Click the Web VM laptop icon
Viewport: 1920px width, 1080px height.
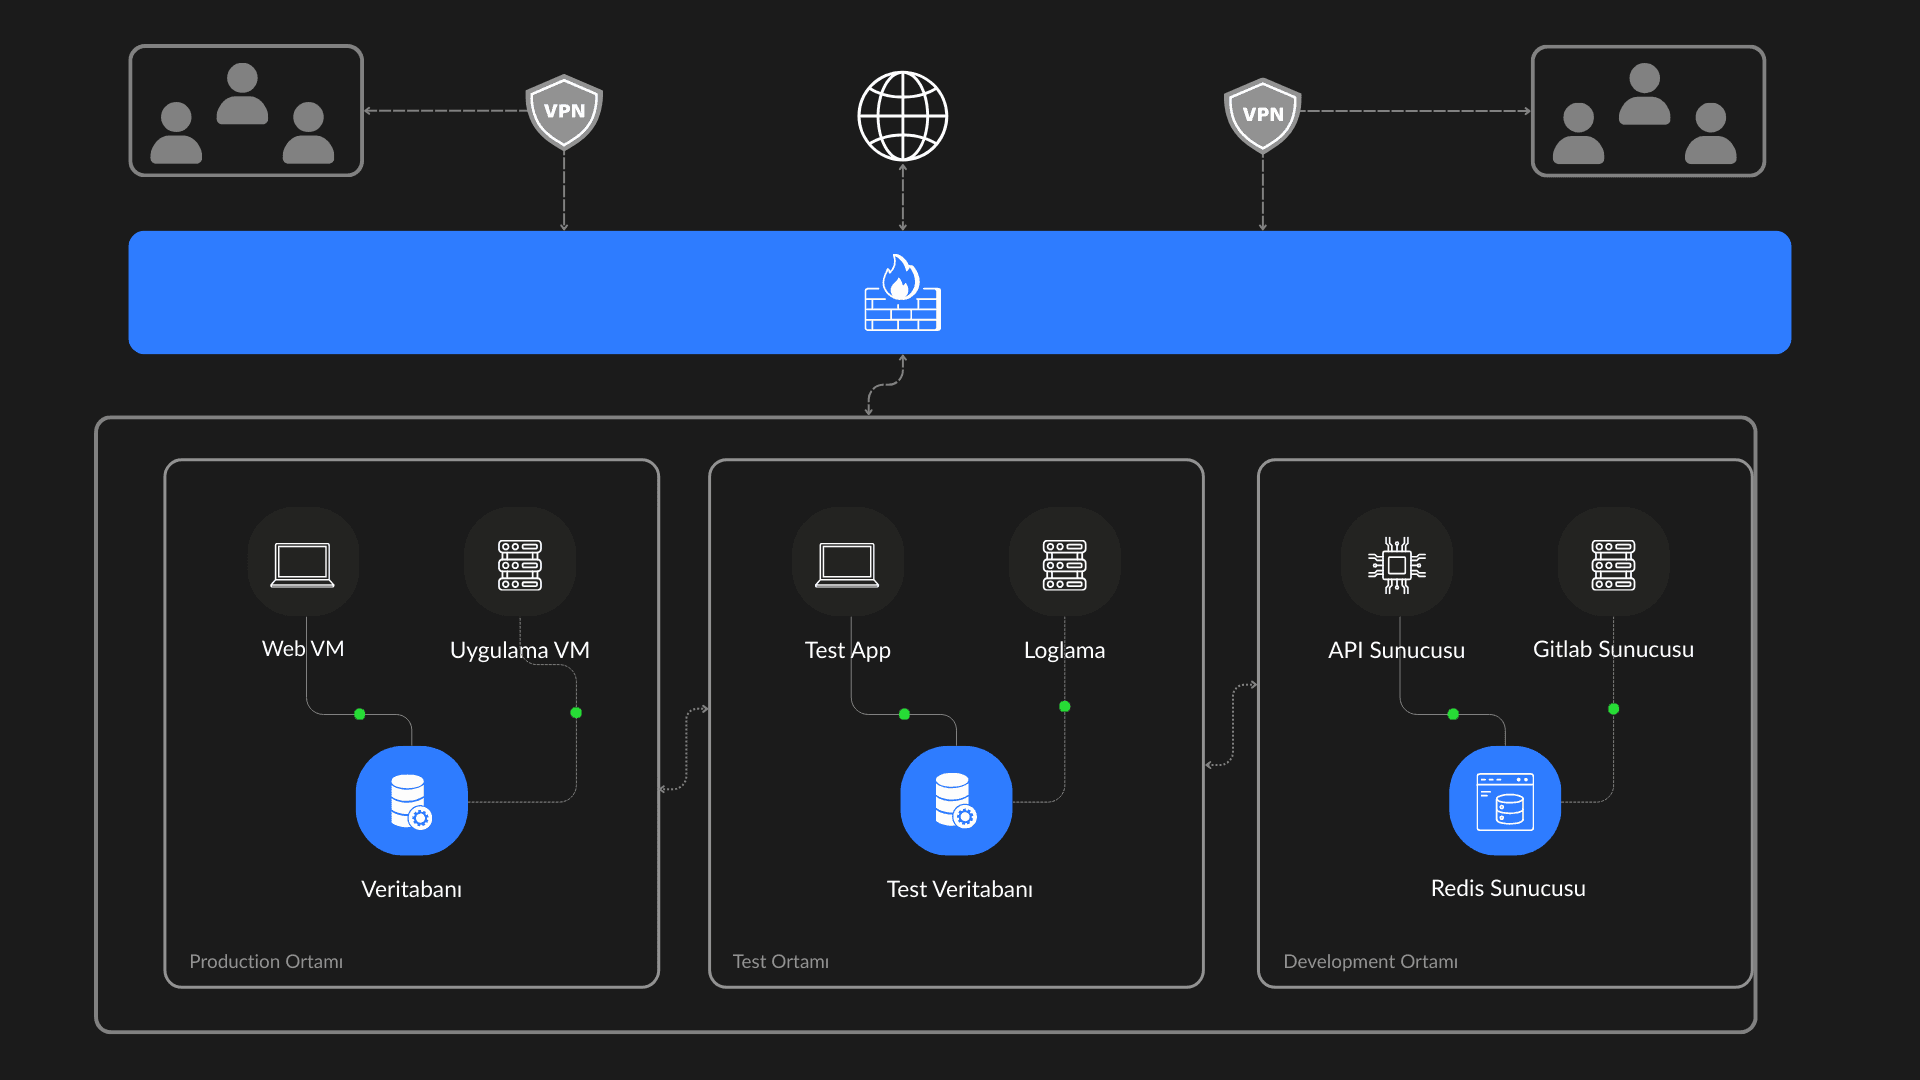[303, 564]
